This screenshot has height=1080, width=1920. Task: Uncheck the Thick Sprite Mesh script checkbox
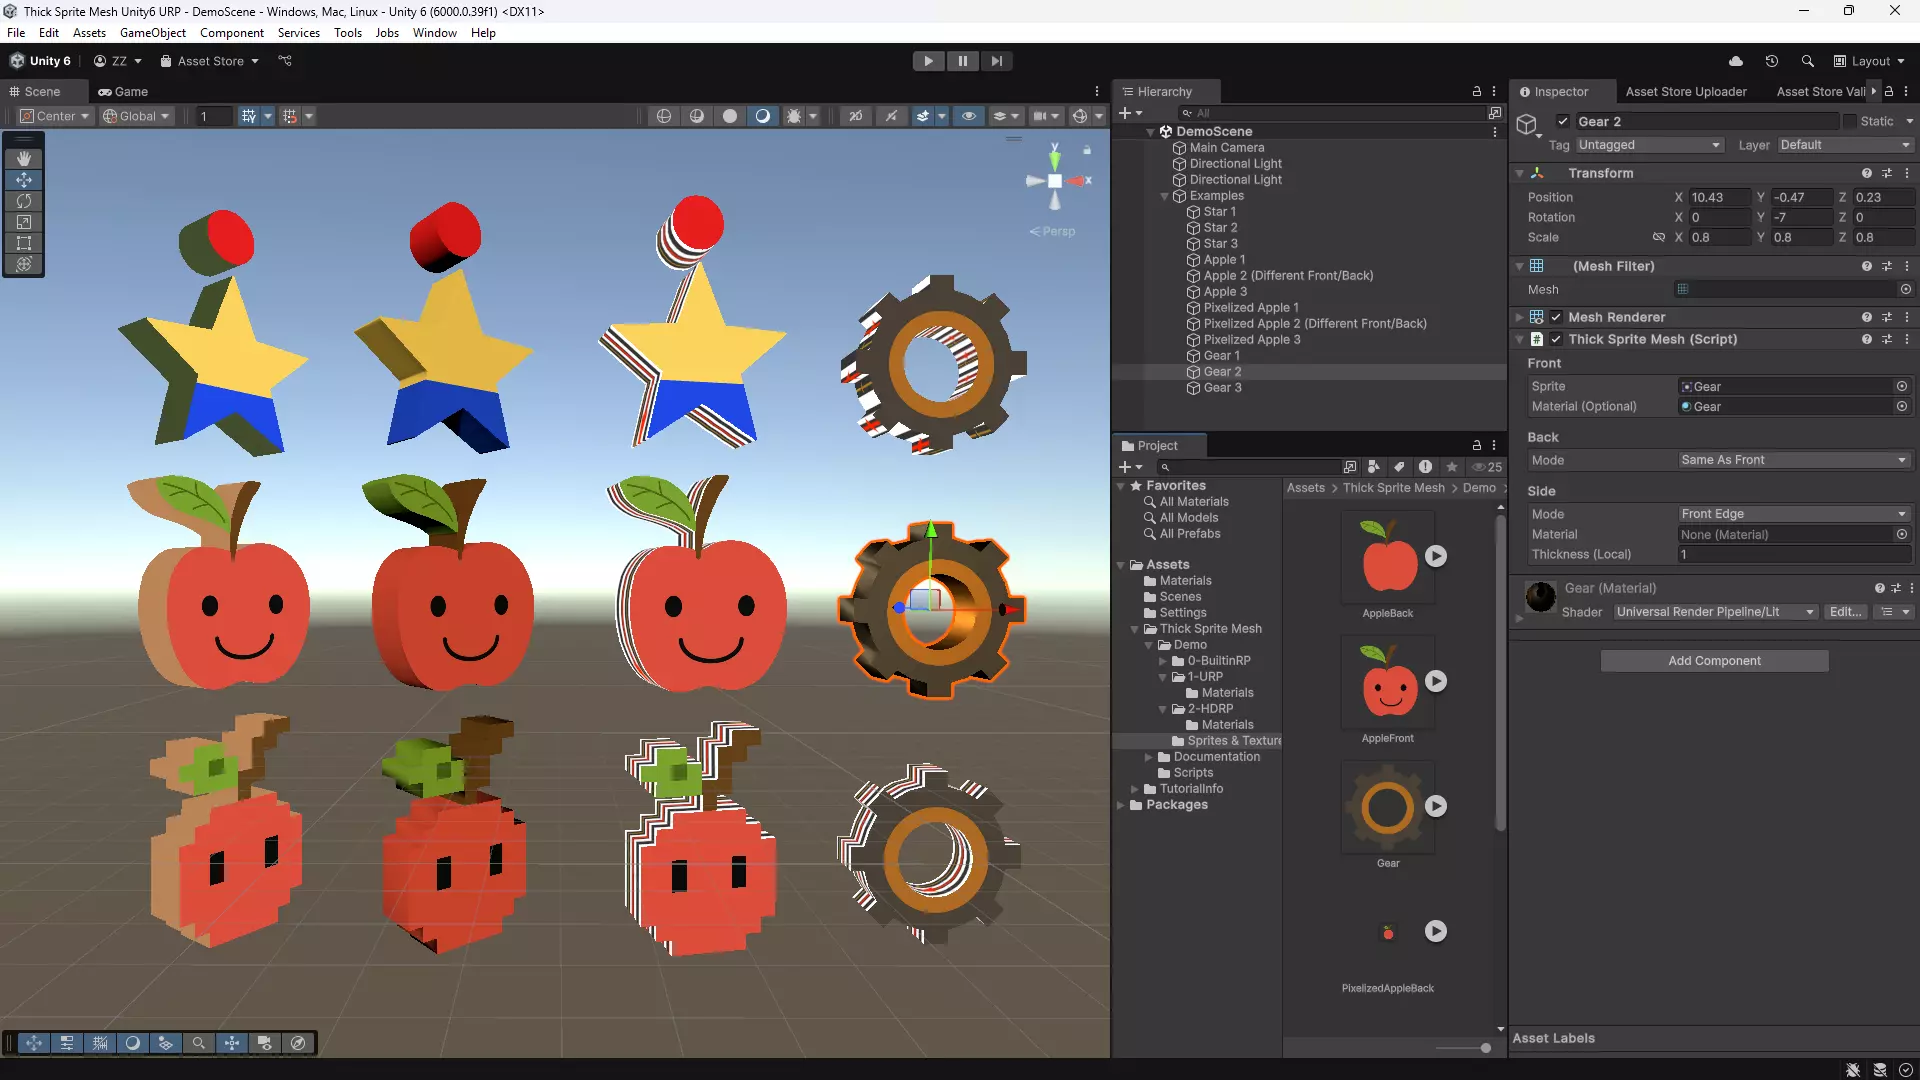click(x=1556, y=339)
